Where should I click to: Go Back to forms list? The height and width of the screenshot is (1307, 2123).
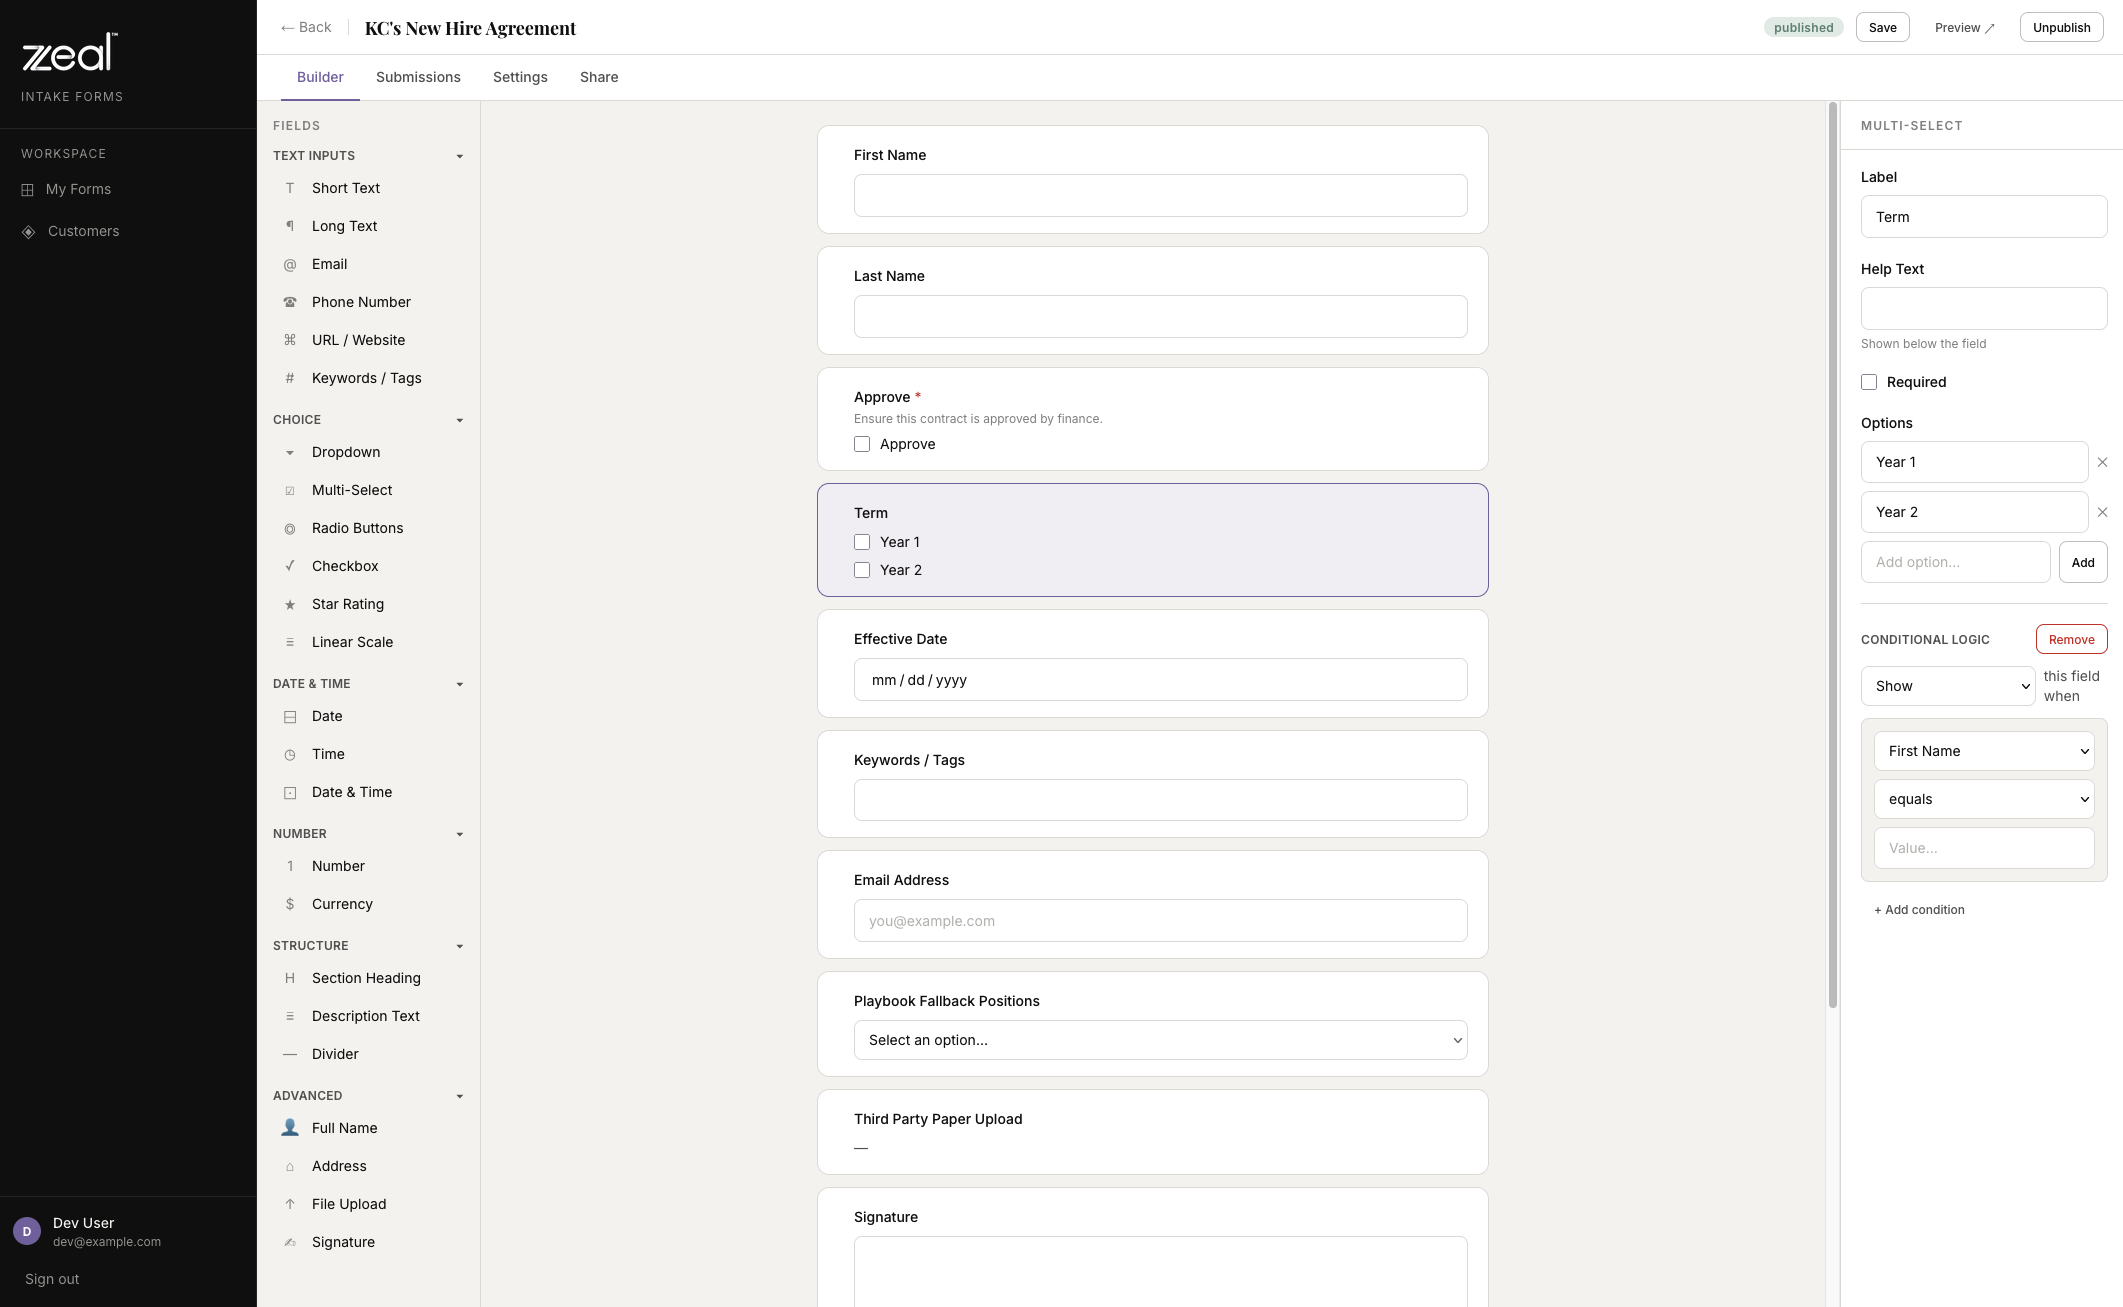pyautogui.click(x=306, y=27)
